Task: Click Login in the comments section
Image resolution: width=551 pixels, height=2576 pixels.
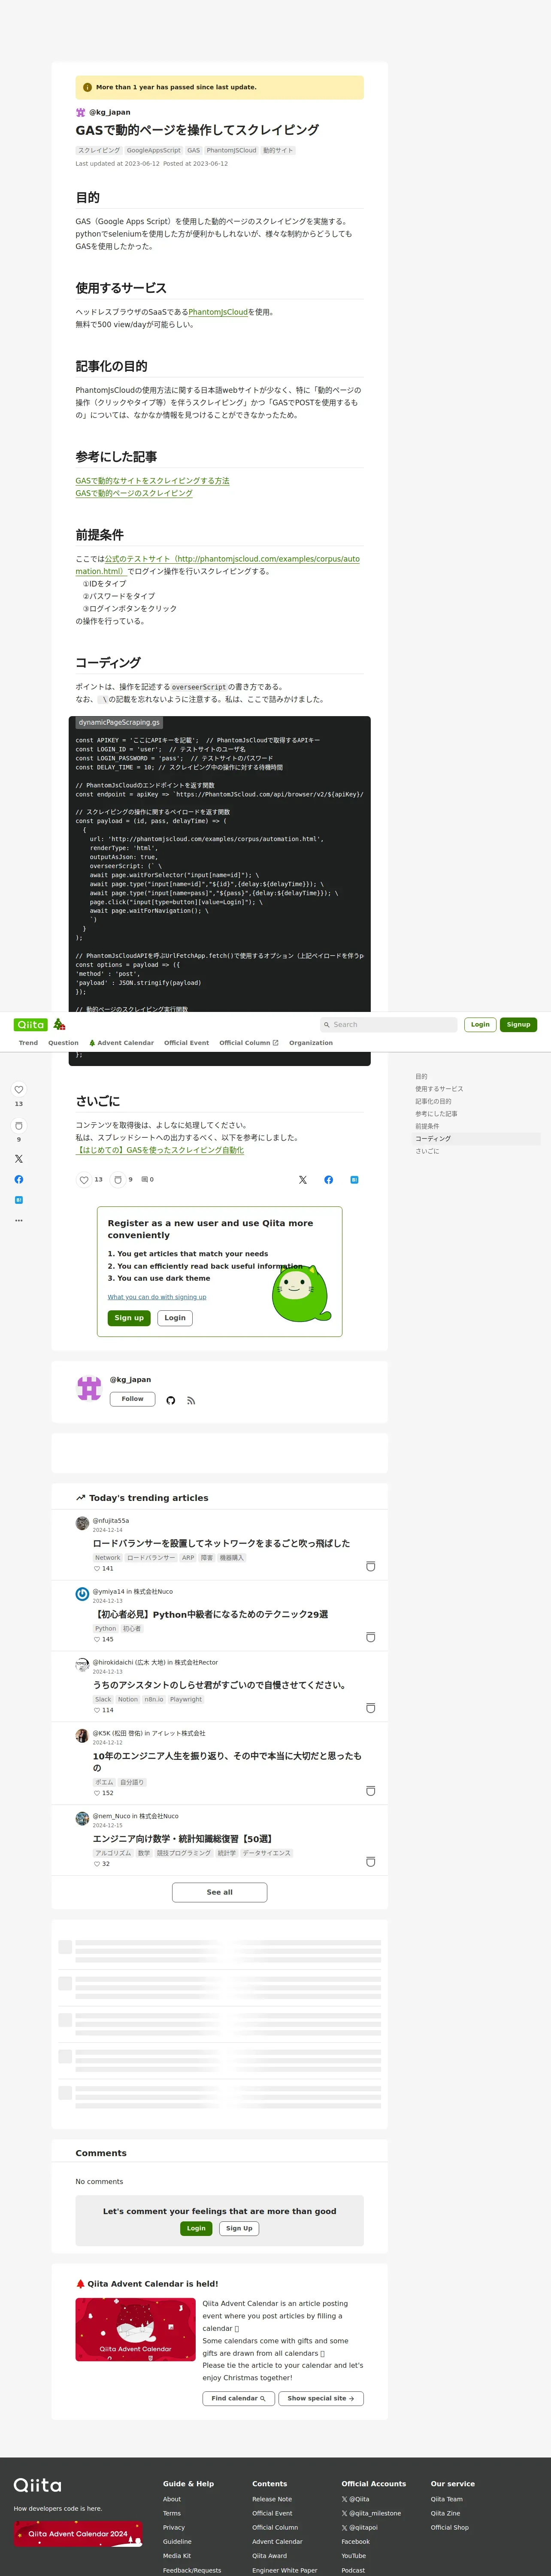Action: click(x=196, y=2228)
